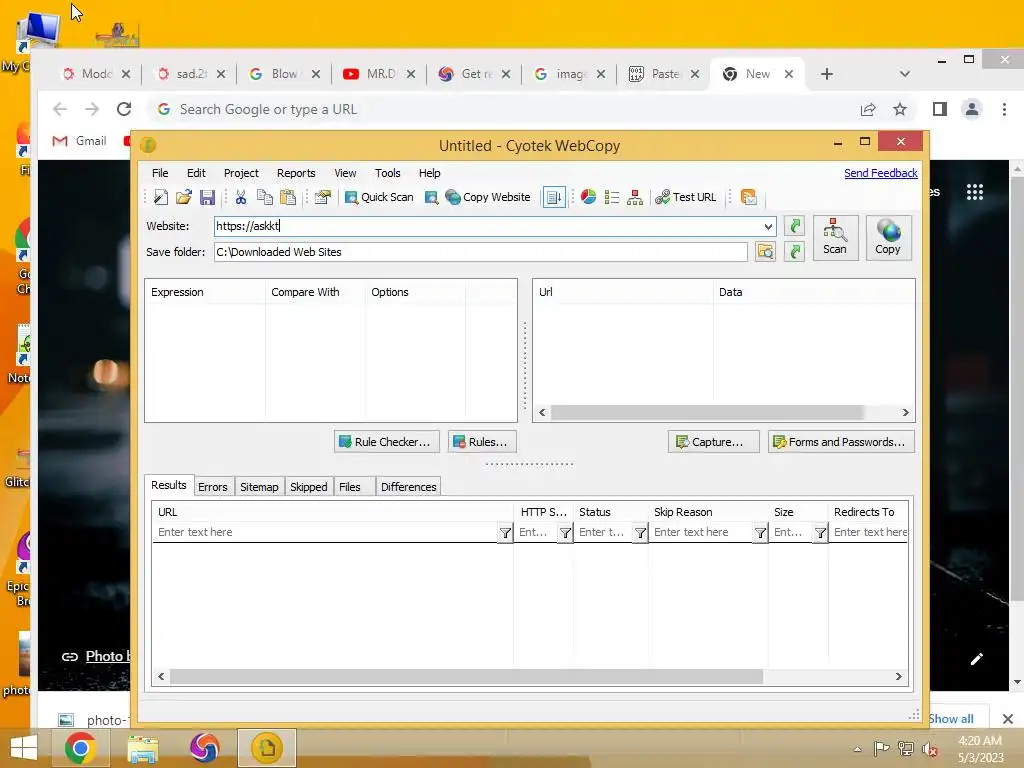Image resolution: width=1024 pixels, height=768 pixels.
Task: Click the Redirects To column header
Action: tap(868, 512)
